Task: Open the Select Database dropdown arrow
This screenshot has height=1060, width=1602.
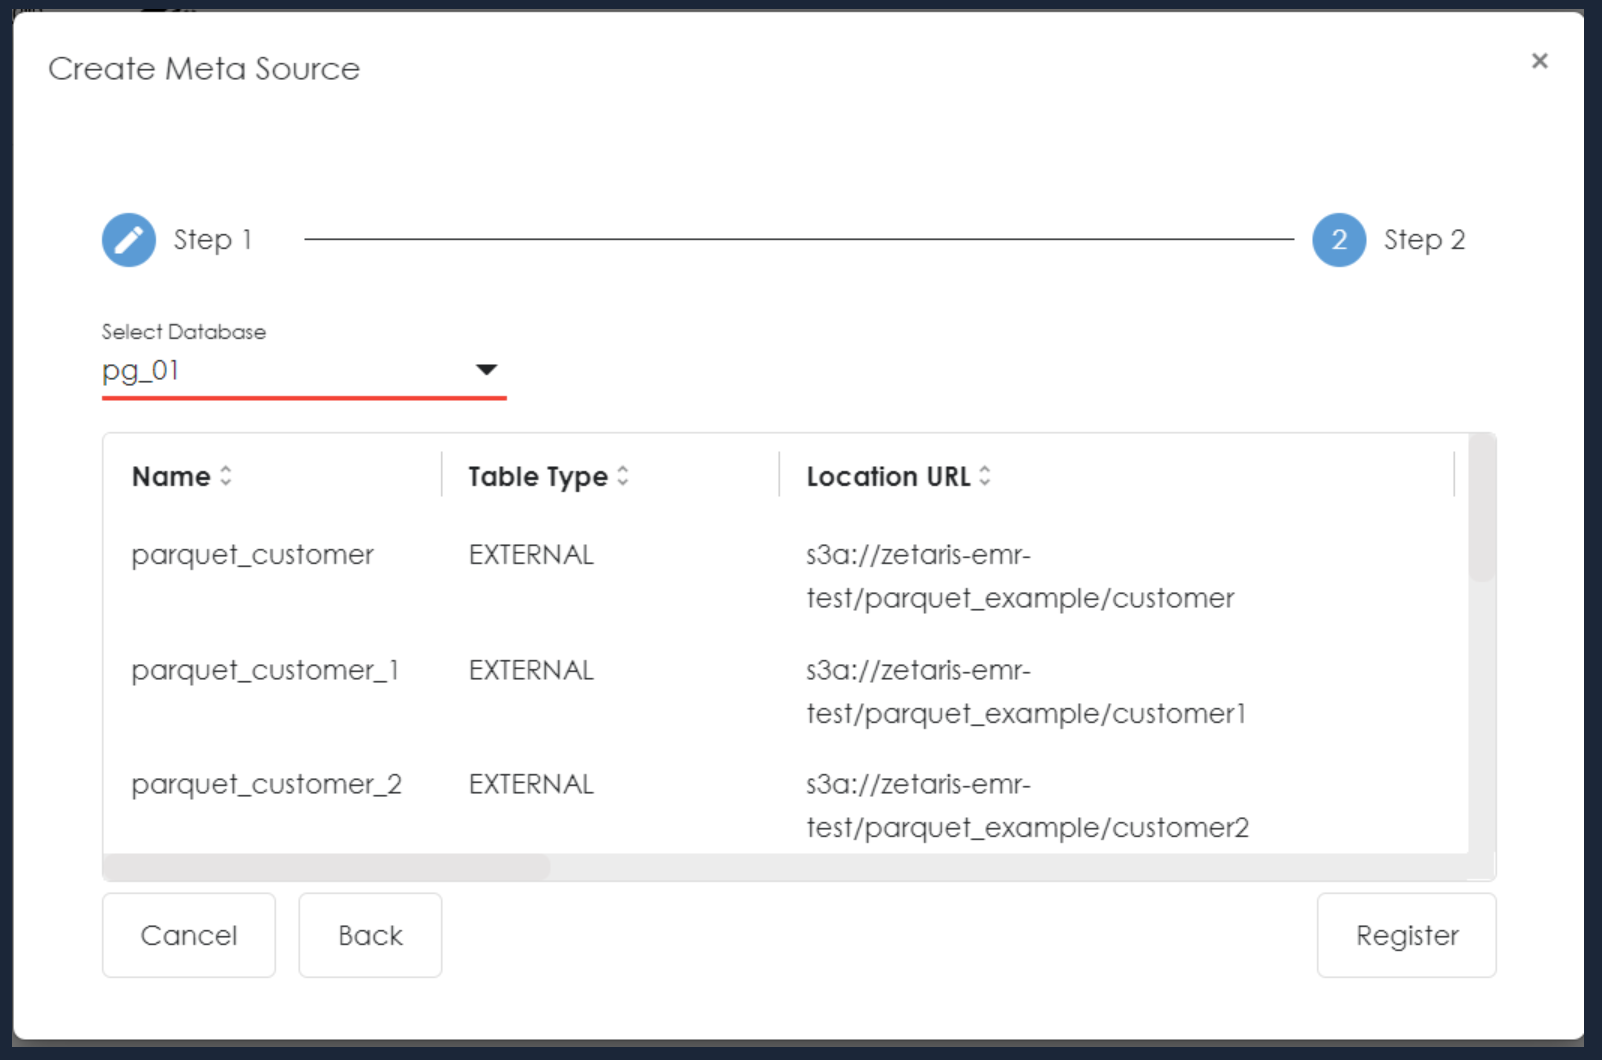Action: point(486,370)
